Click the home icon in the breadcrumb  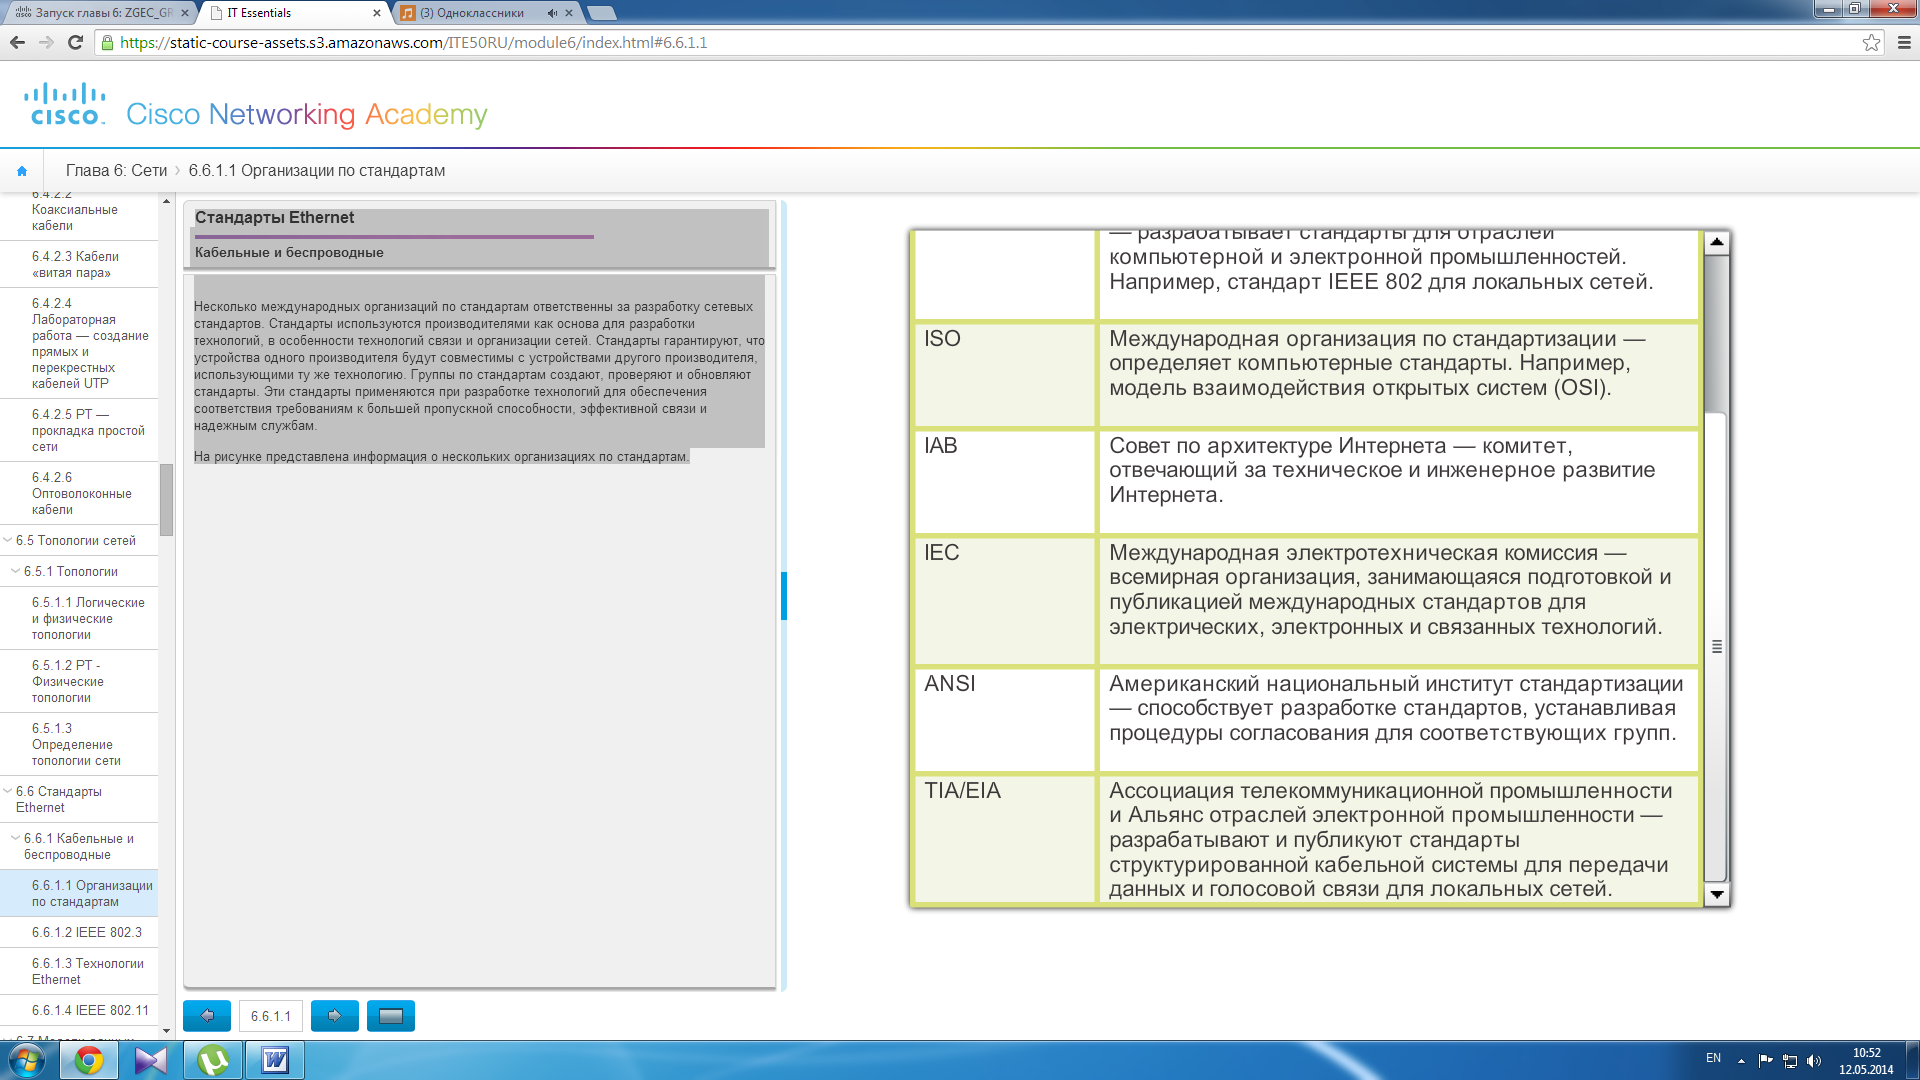click(22, 171)
